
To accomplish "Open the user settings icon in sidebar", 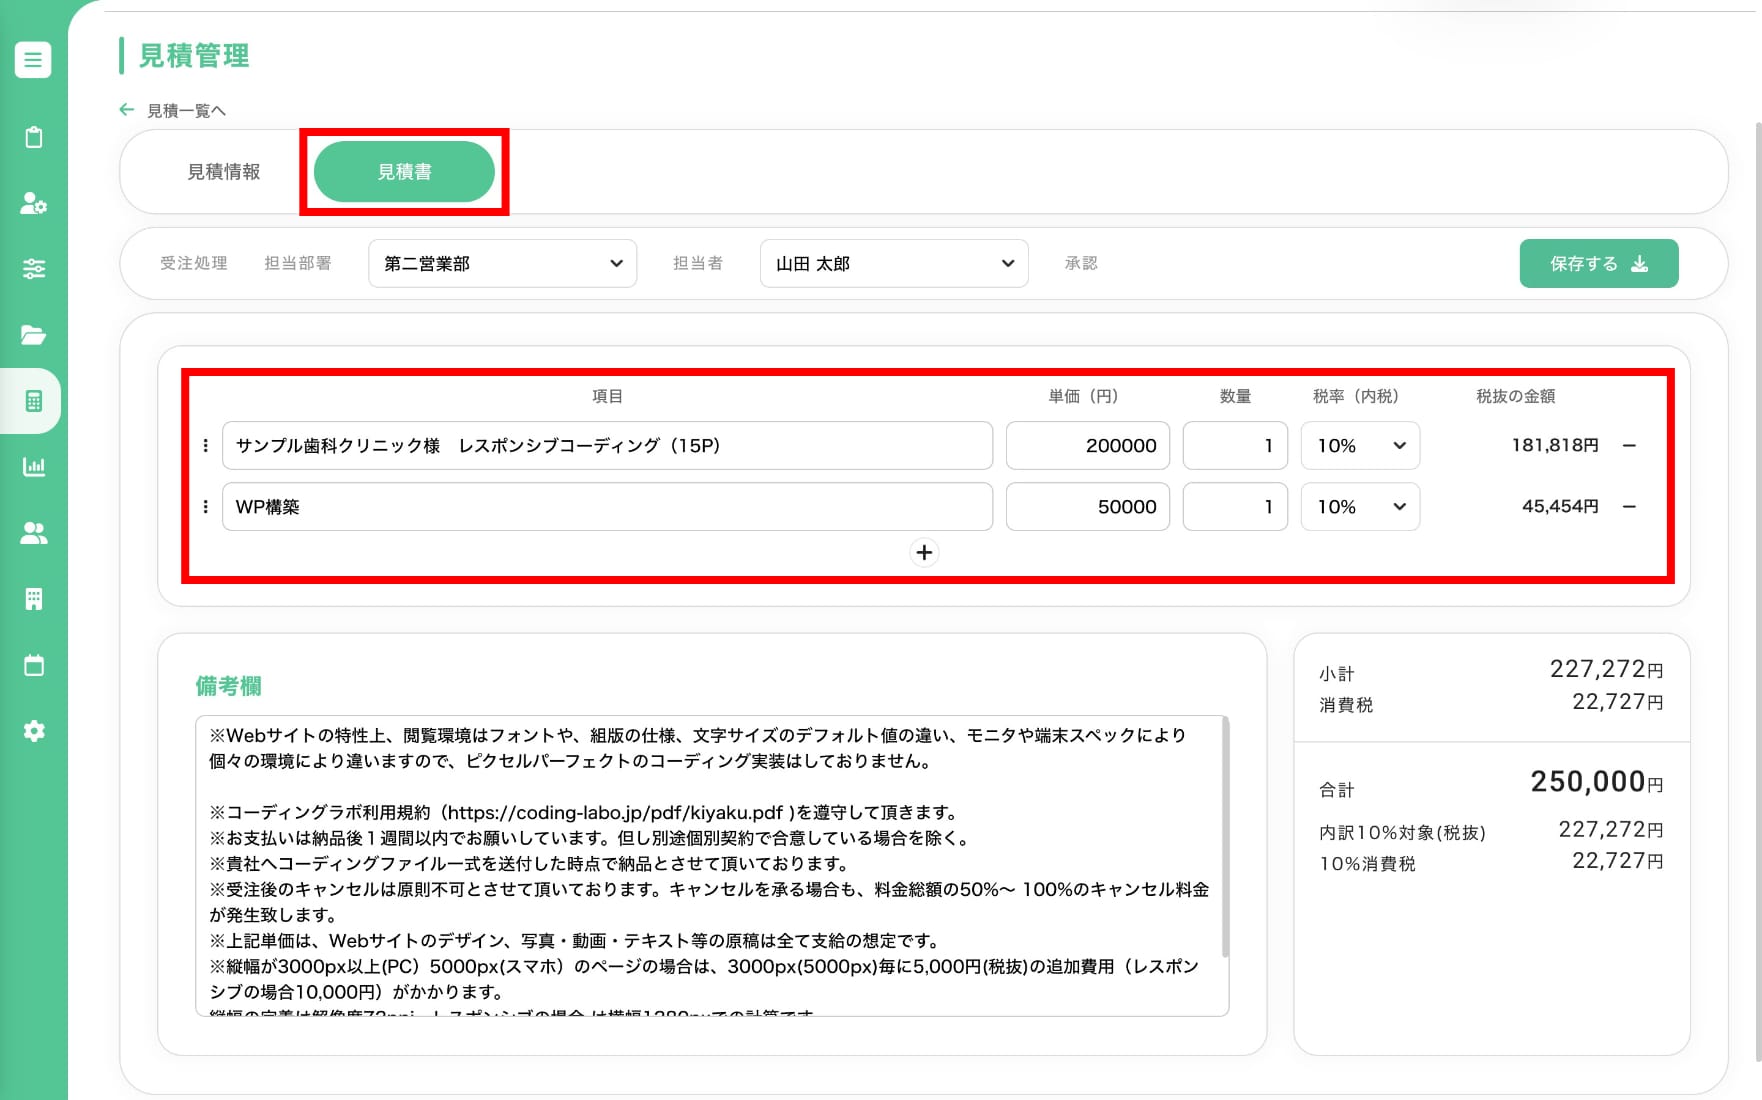I will 34,203.
